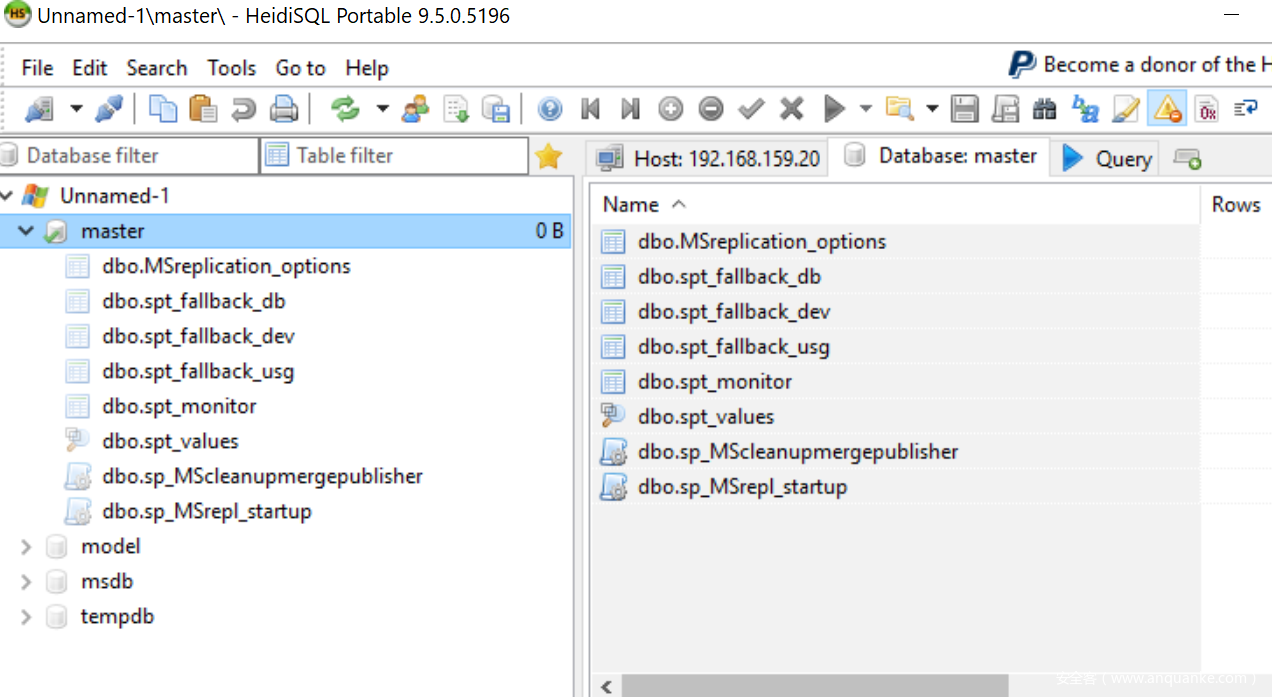Viewport: 1272px width, 697px height.
Task: Click the Help question mark icon
Action: [x=549, y=108]
